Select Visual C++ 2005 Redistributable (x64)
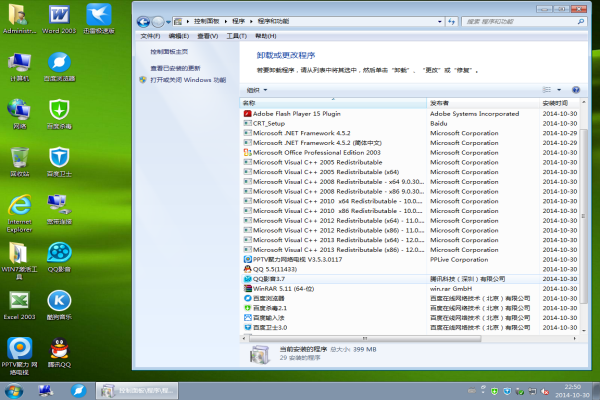This screenshot has width=600, height=400. pyautogui.click(x=409, y=172)
